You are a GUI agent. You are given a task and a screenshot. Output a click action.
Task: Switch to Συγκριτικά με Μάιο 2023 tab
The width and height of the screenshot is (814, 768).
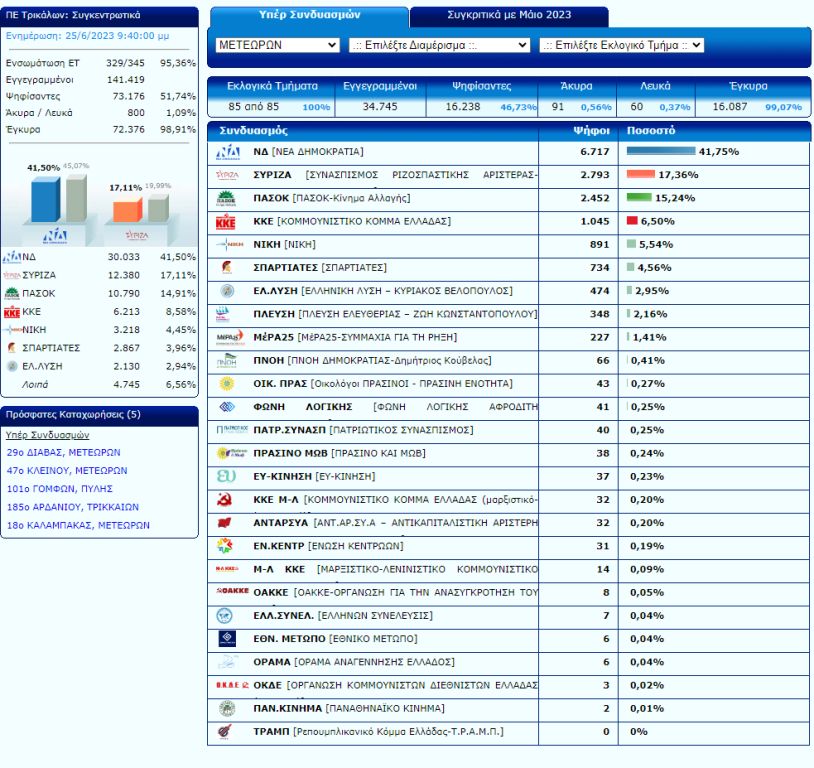click(509, 15)
